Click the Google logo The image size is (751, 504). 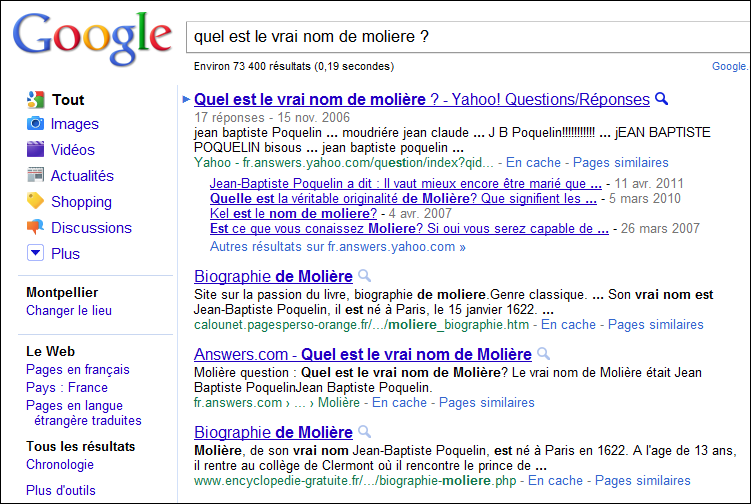pyautogui.click(x=92, y=38)
